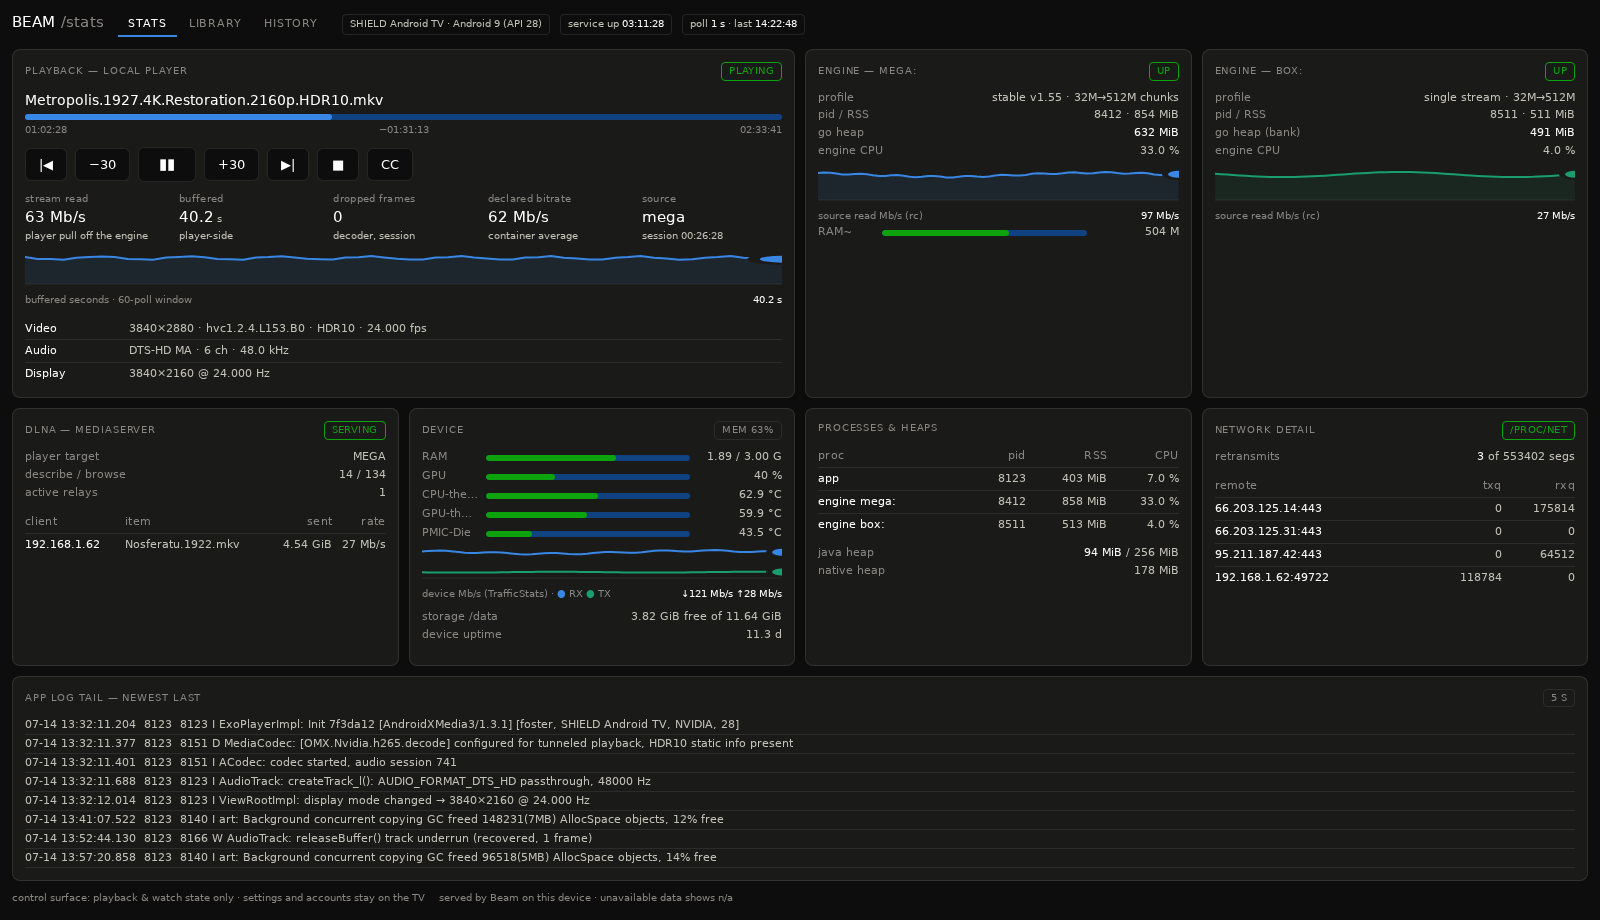Click the last GC freed 96518 log line
This screenshot has width=1600, height=920.
pyautogui.click(x=800, y=857)
